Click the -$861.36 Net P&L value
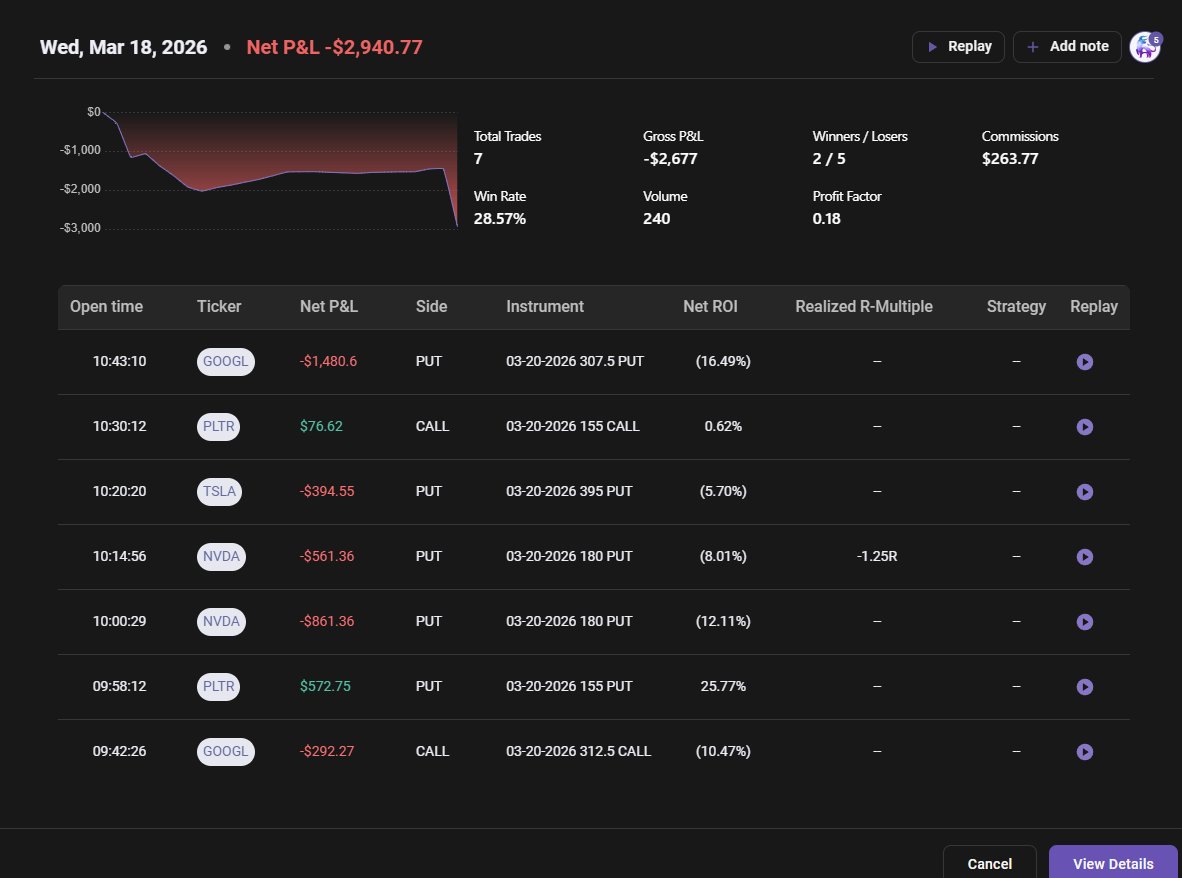 click(326, 621)
